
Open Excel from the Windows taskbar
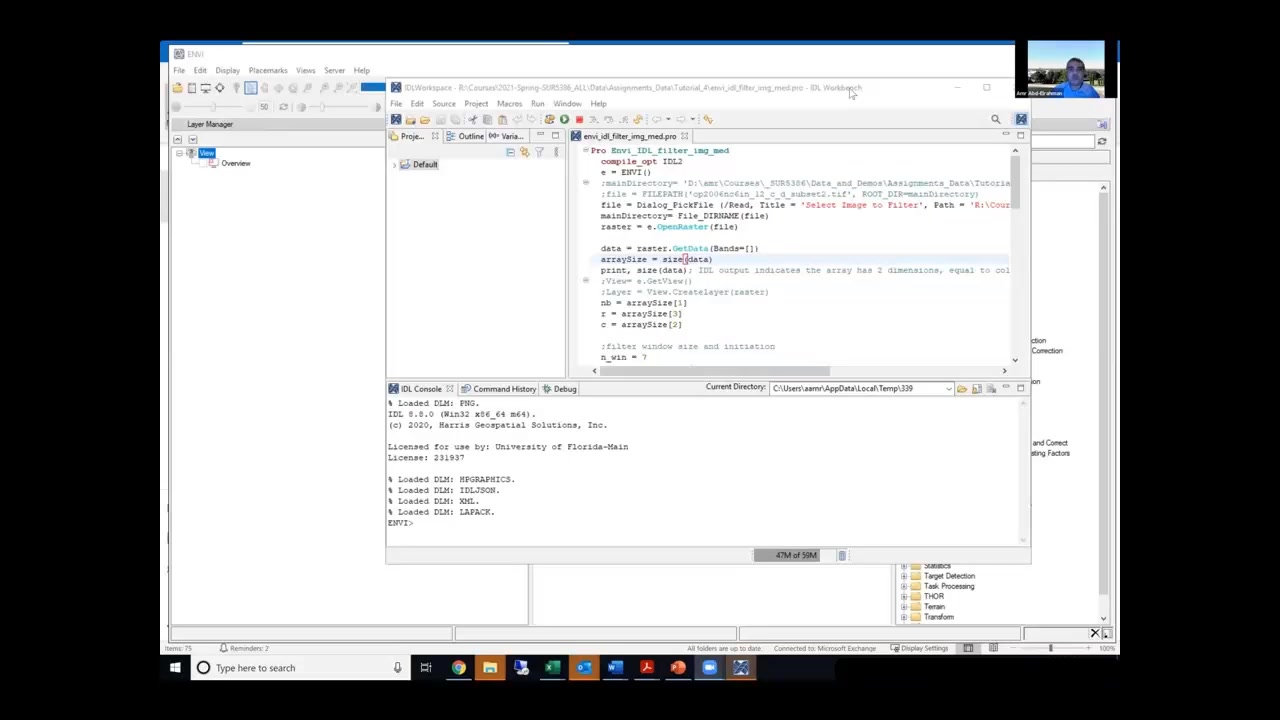point(552,668)
